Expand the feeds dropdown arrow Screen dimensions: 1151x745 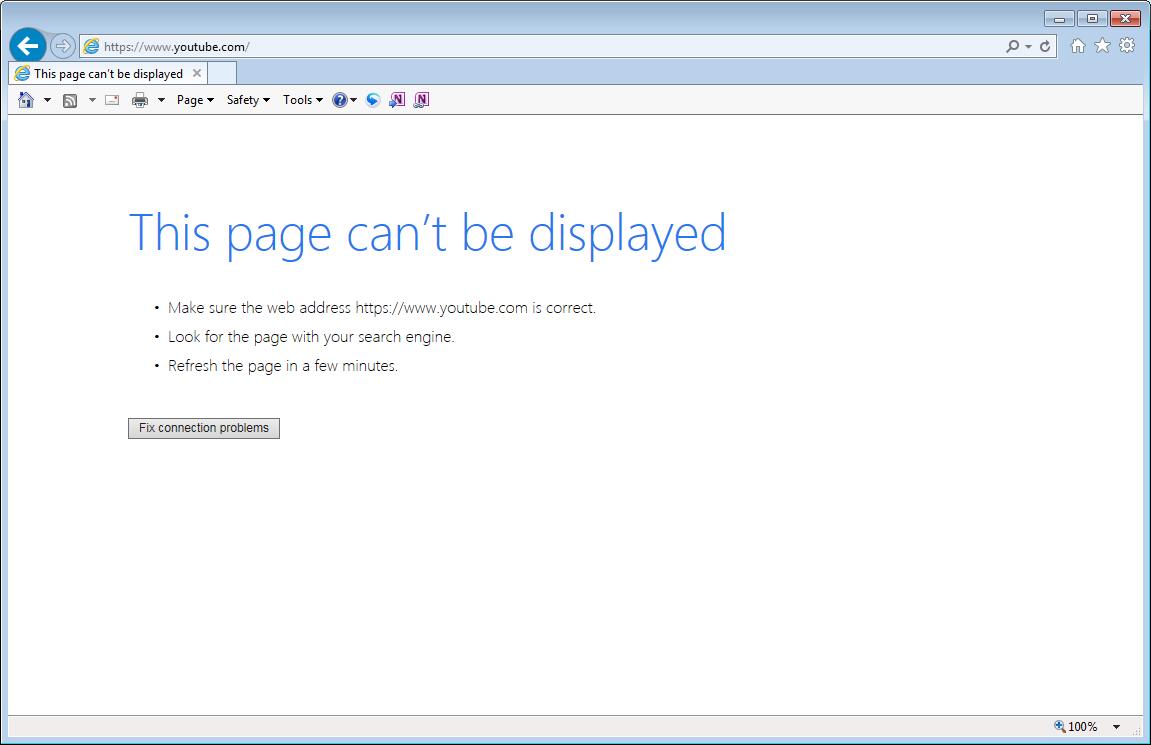[x=92, y=100]
